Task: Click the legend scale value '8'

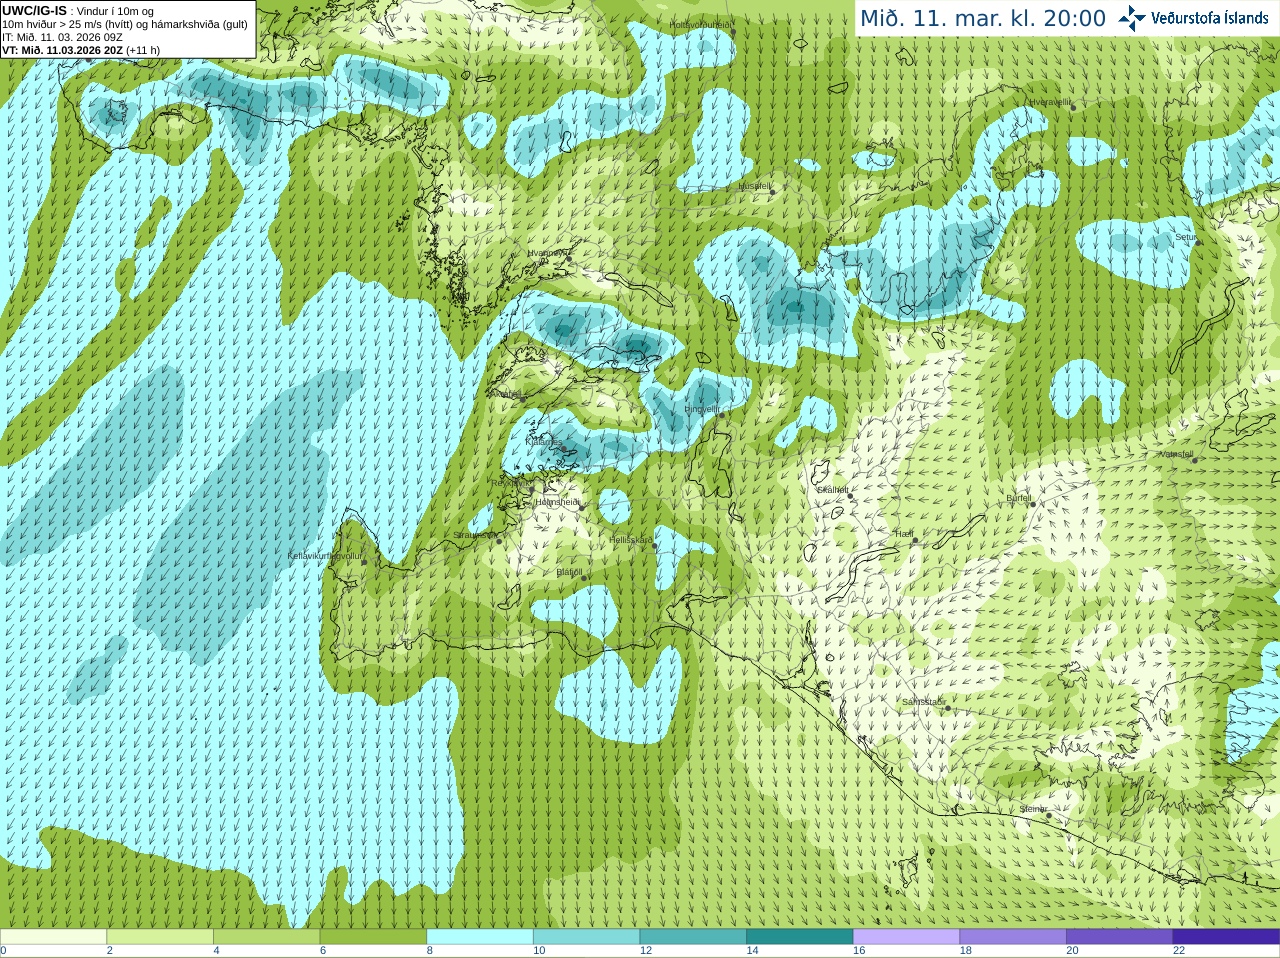Action: click(x=430, y=951)
